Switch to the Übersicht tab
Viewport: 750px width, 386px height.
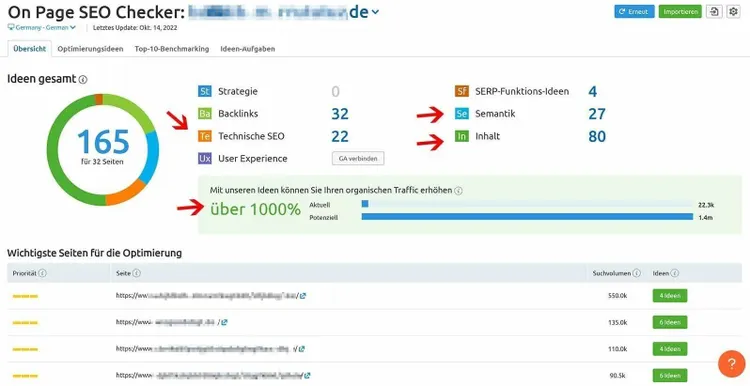click(x=30, y=49)
